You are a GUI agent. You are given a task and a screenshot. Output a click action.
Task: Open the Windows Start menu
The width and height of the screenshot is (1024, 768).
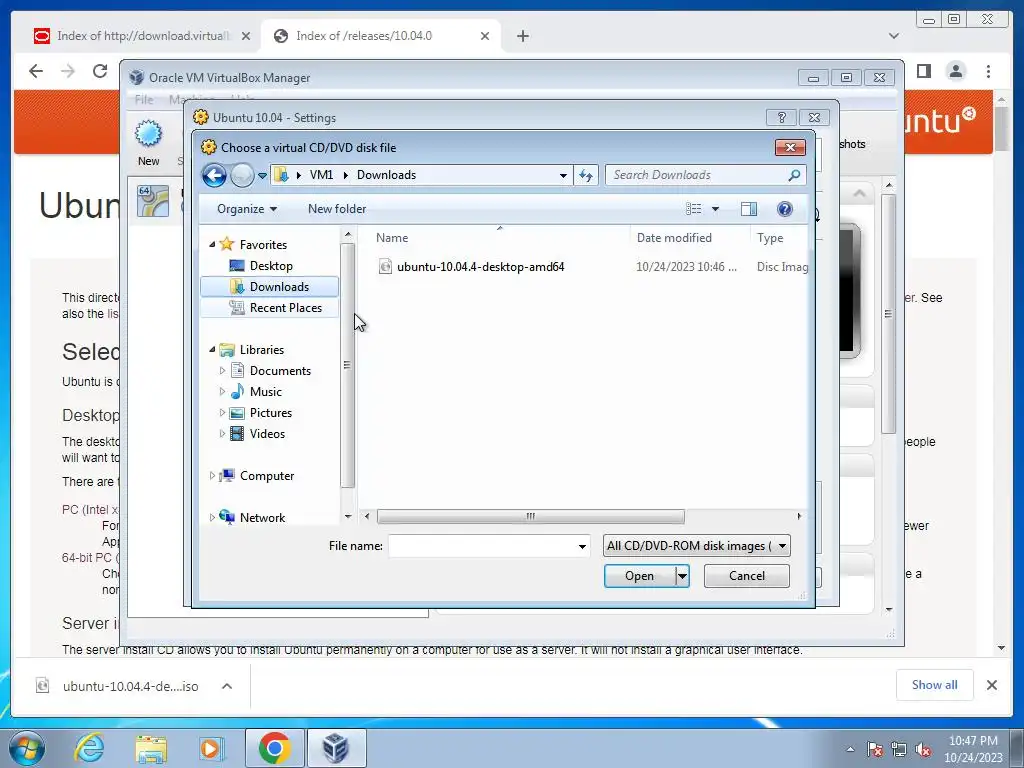point(27,748)
